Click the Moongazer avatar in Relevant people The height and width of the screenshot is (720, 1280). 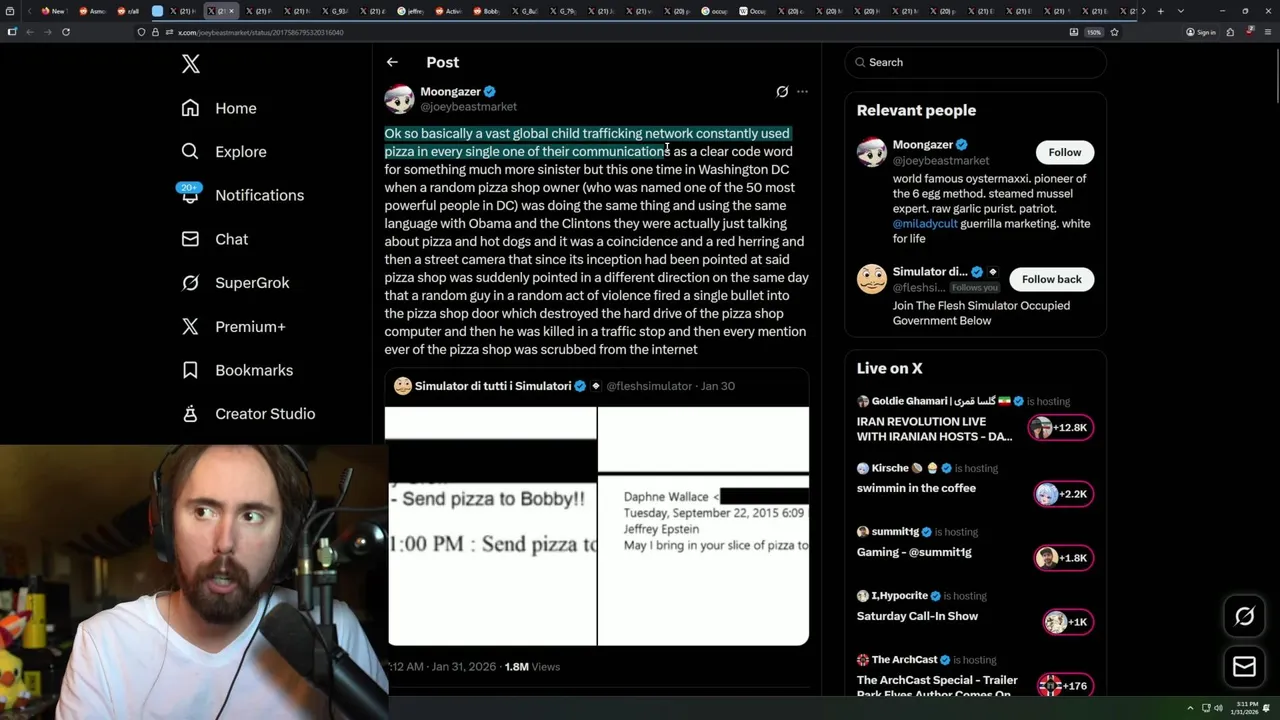(x=872, y=152)
